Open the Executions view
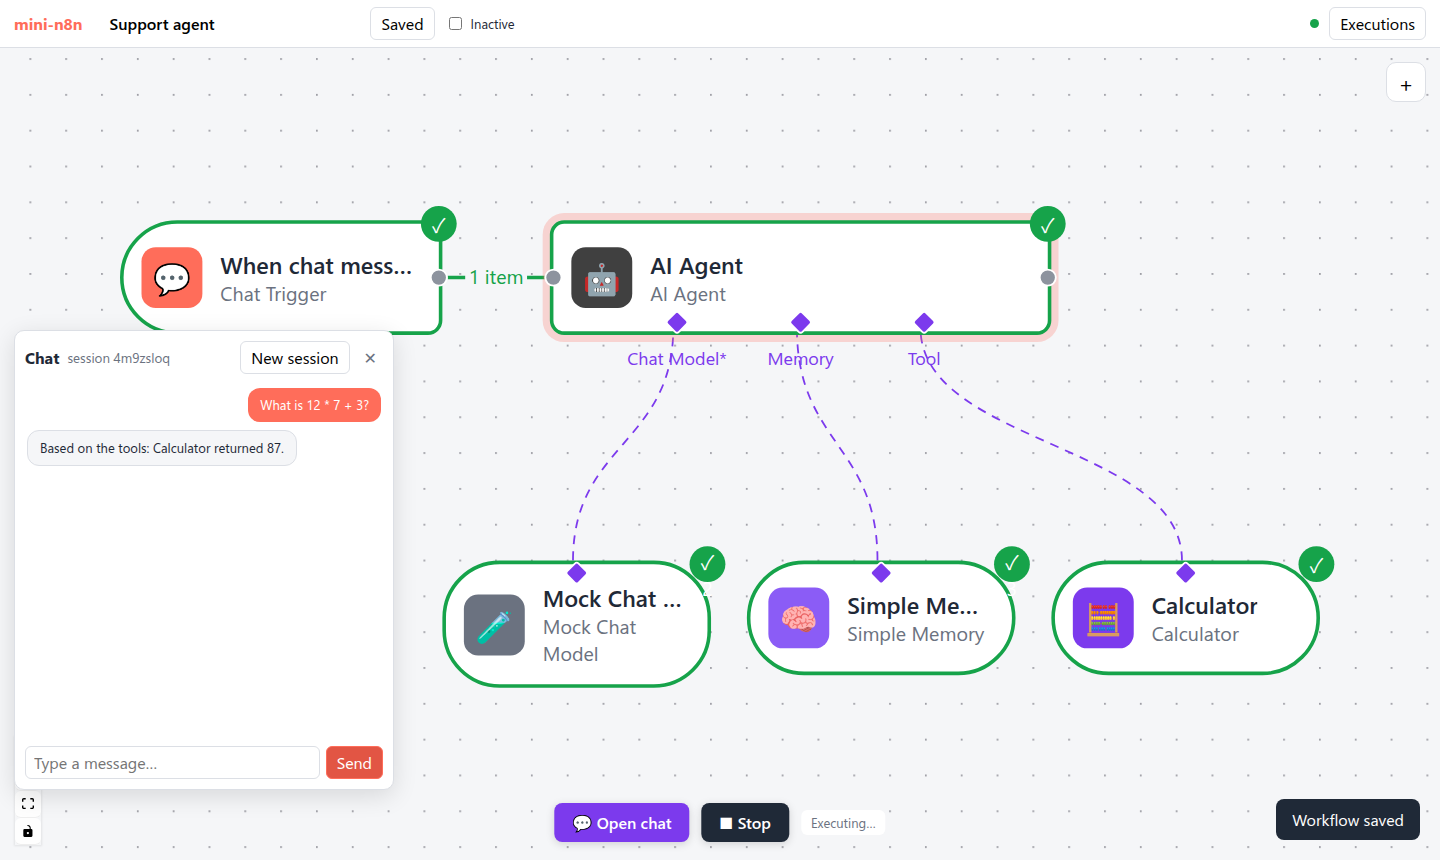Screen dimensions: 1440x860 coord(1377,24)
